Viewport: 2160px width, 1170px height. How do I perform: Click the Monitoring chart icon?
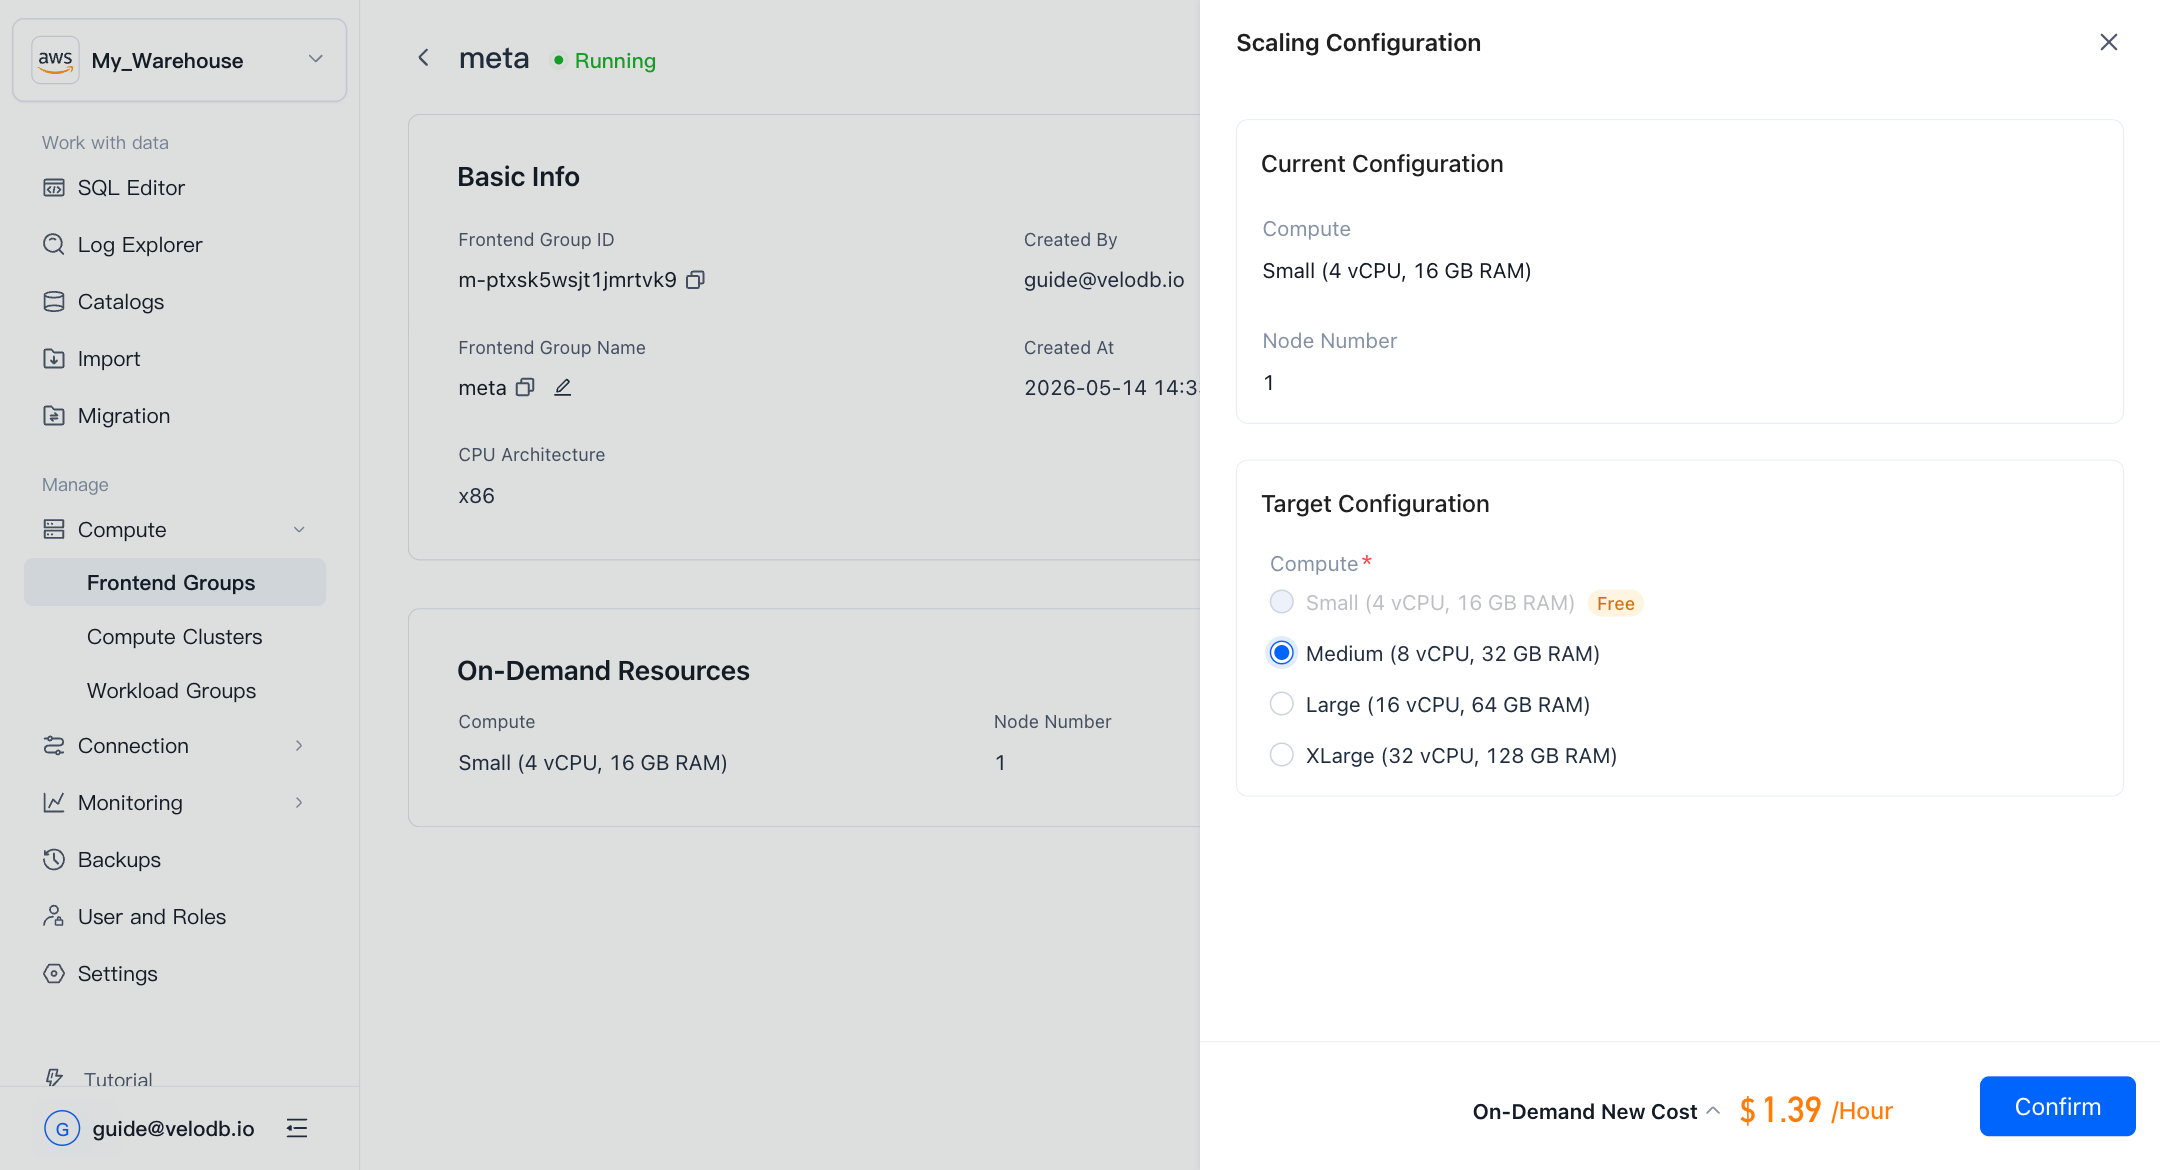(x=54, y=803)
